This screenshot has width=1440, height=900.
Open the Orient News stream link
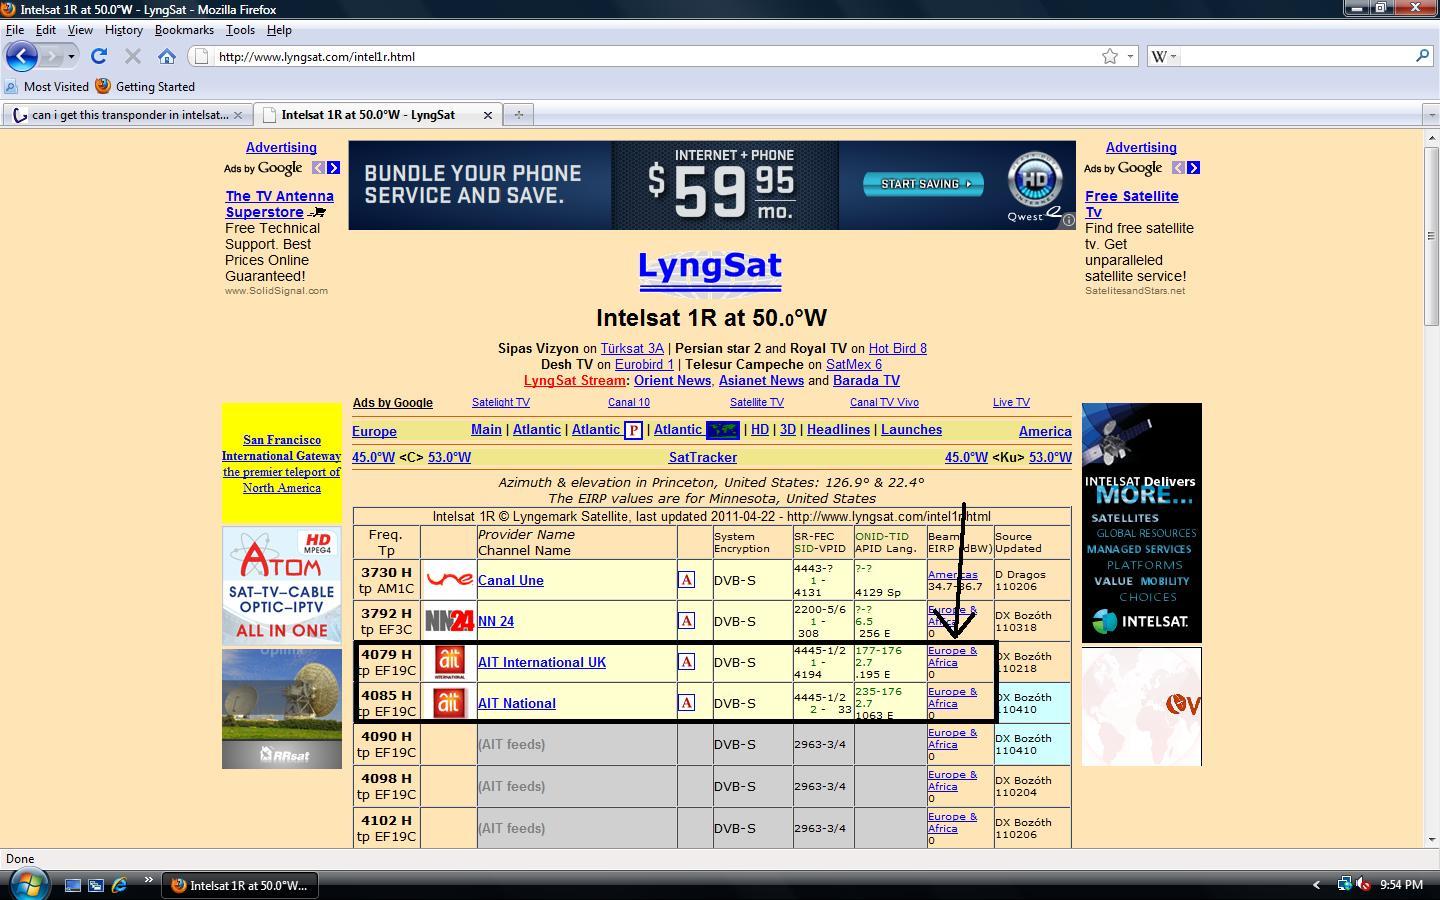tap(672, 380)
